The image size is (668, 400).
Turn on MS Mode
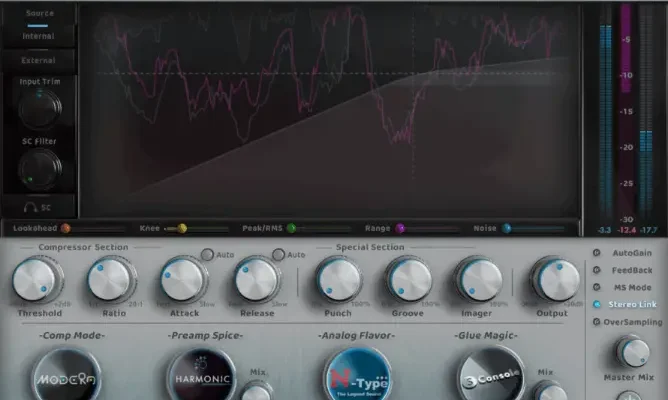tap(599, 287)
